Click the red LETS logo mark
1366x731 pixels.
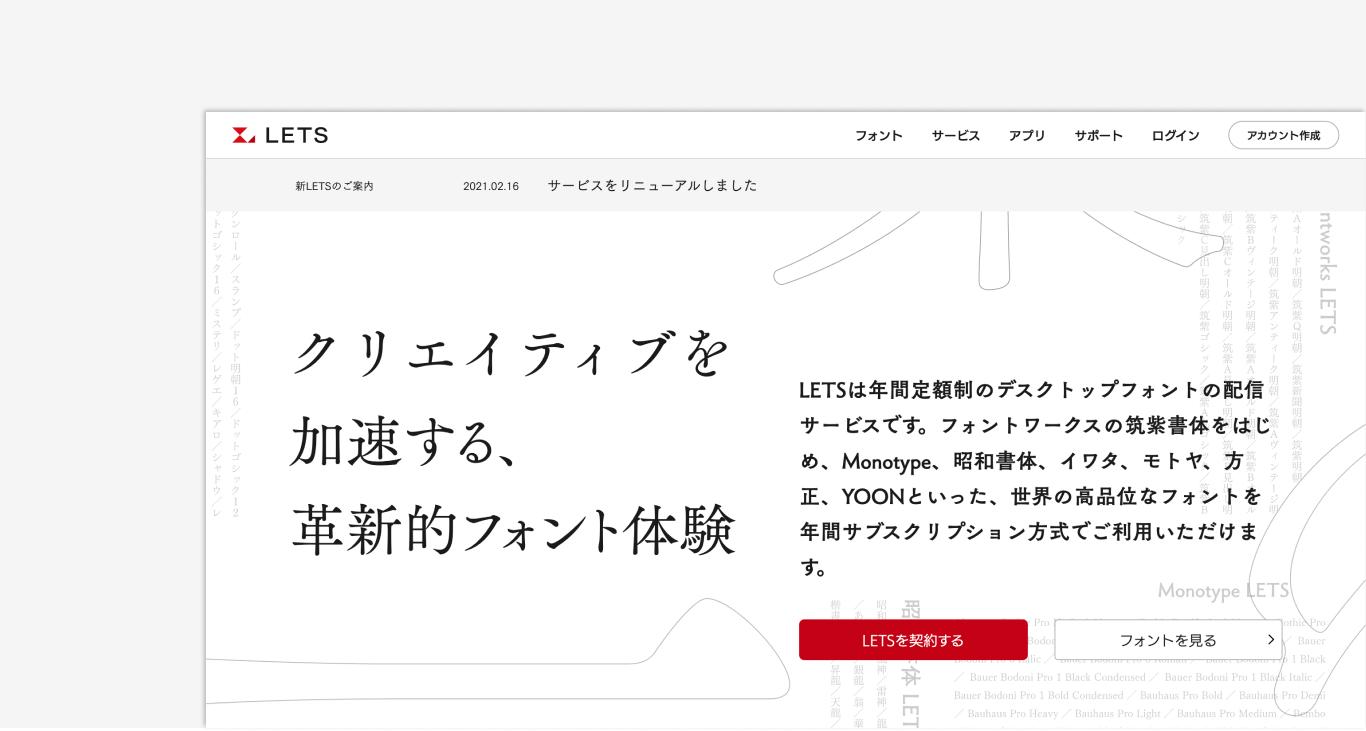[244, 135]
